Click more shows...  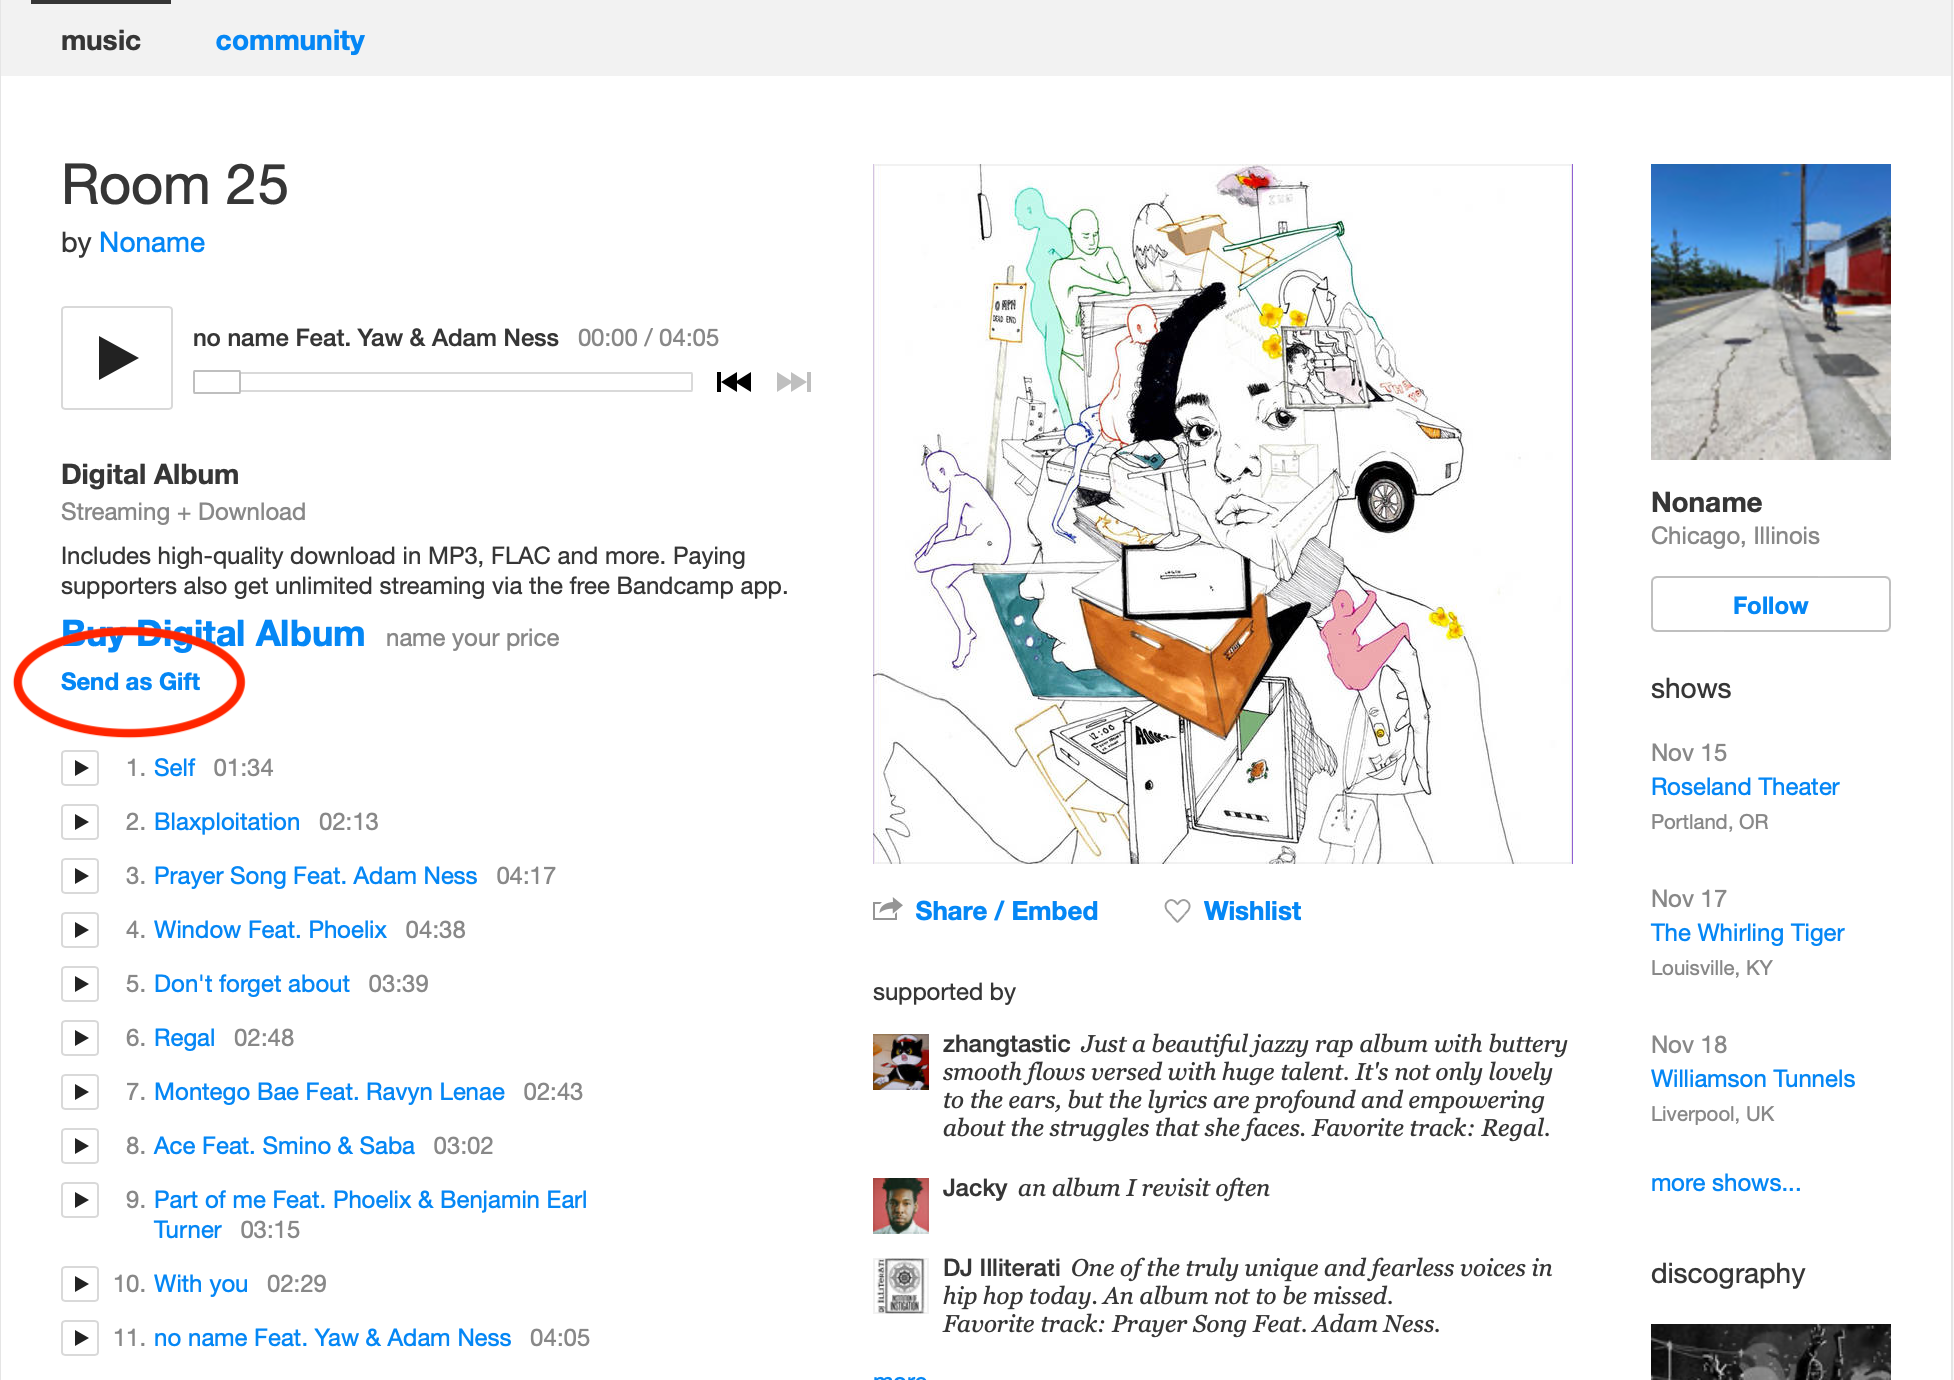tap(1726, 1183)
